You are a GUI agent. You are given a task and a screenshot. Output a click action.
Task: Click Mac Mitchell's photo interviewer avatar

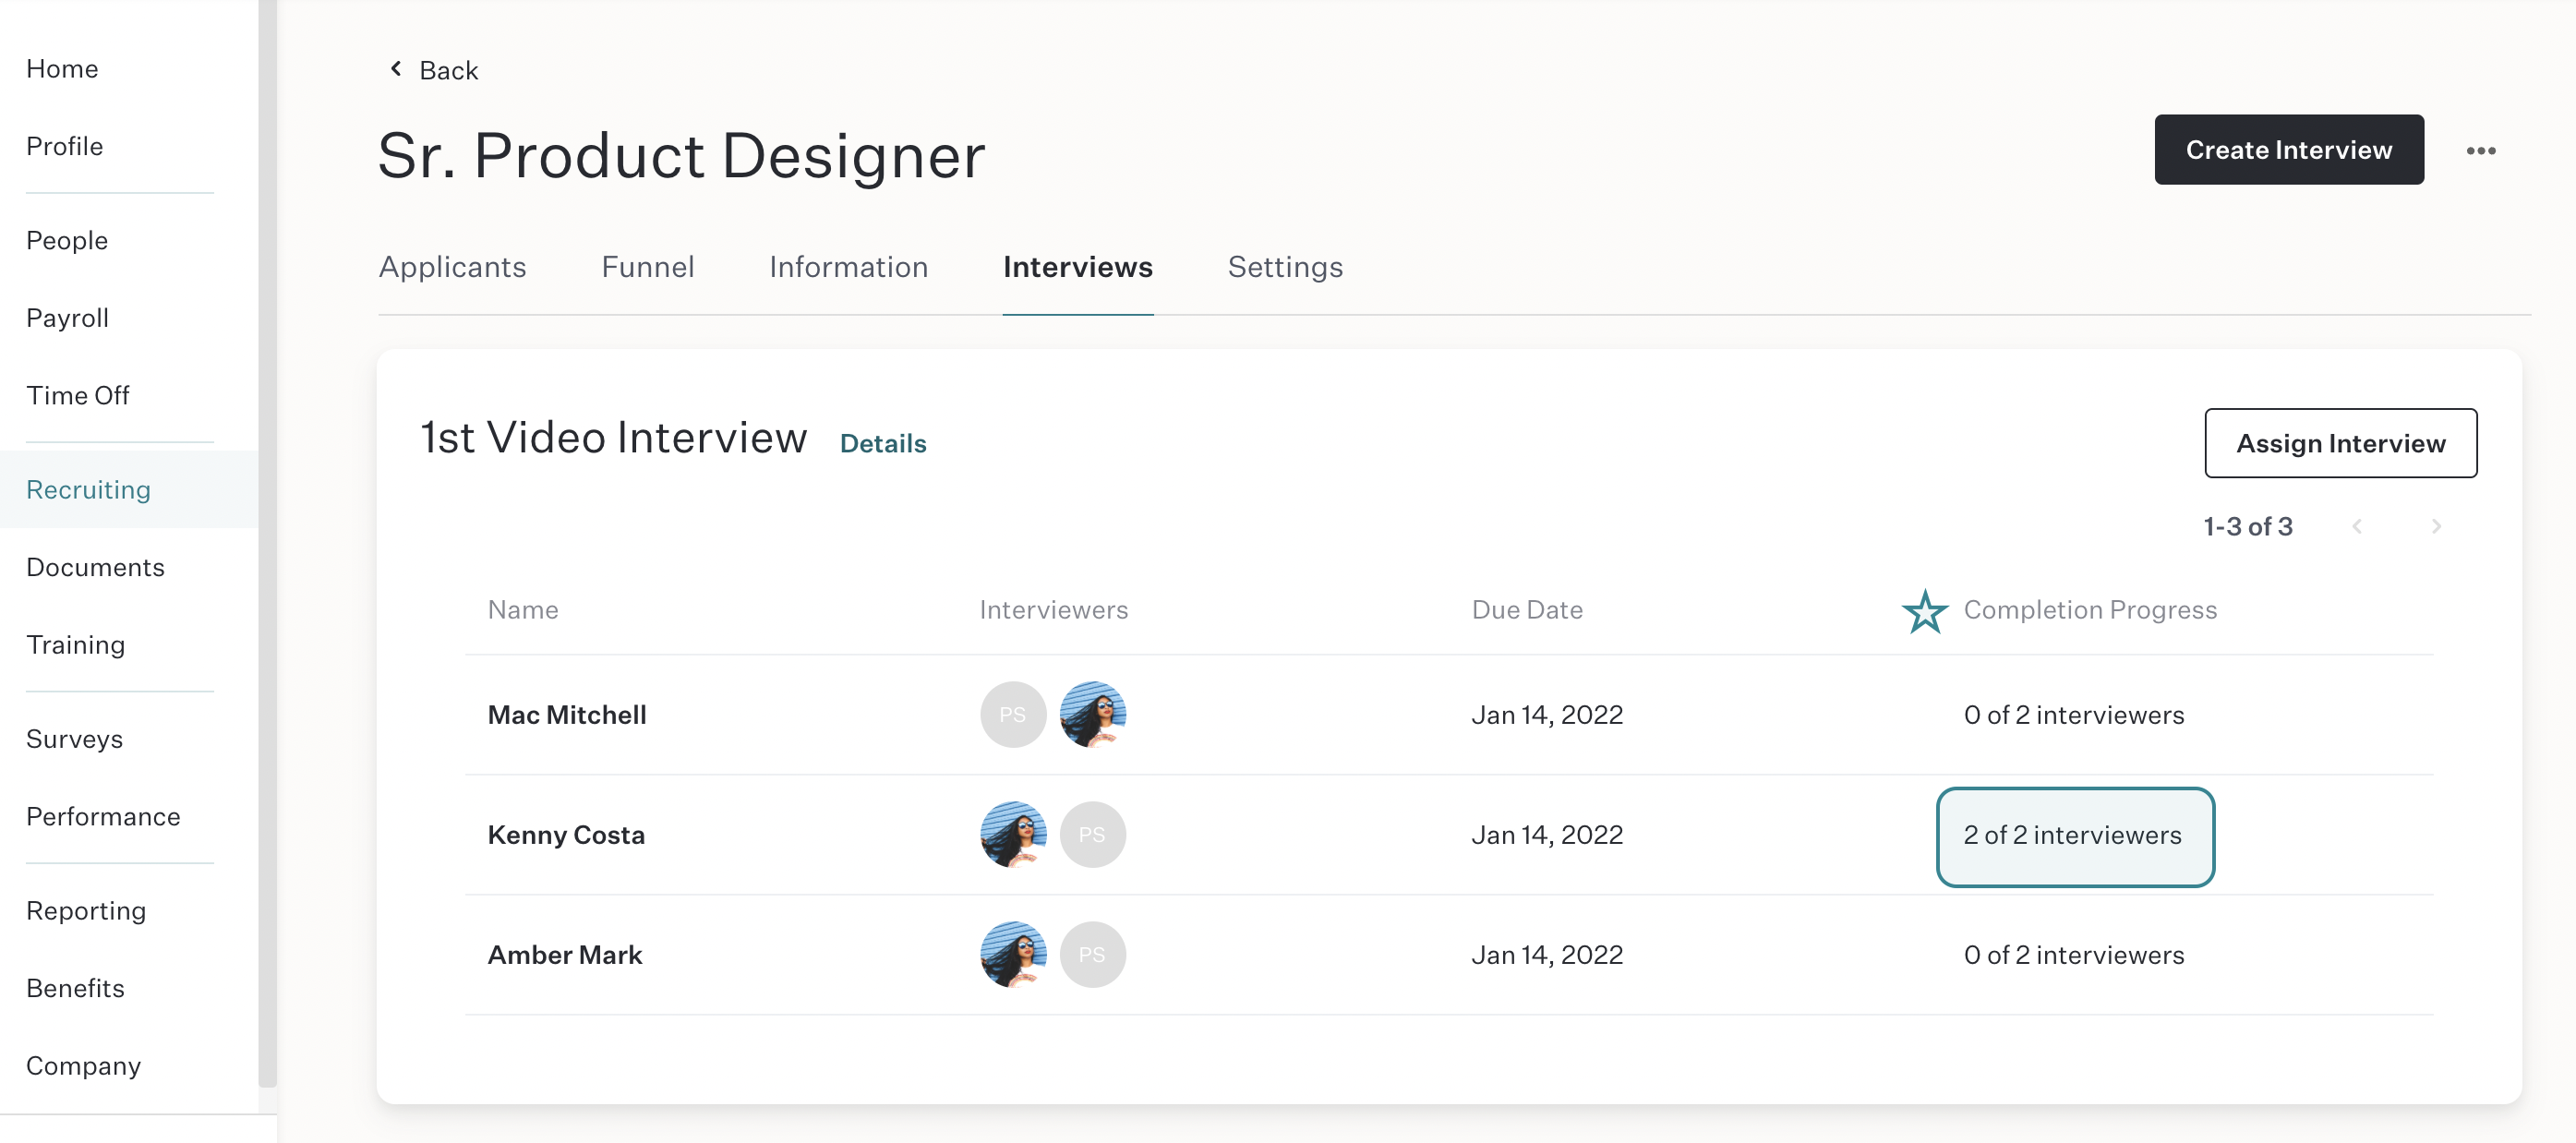click(1092, 715)
